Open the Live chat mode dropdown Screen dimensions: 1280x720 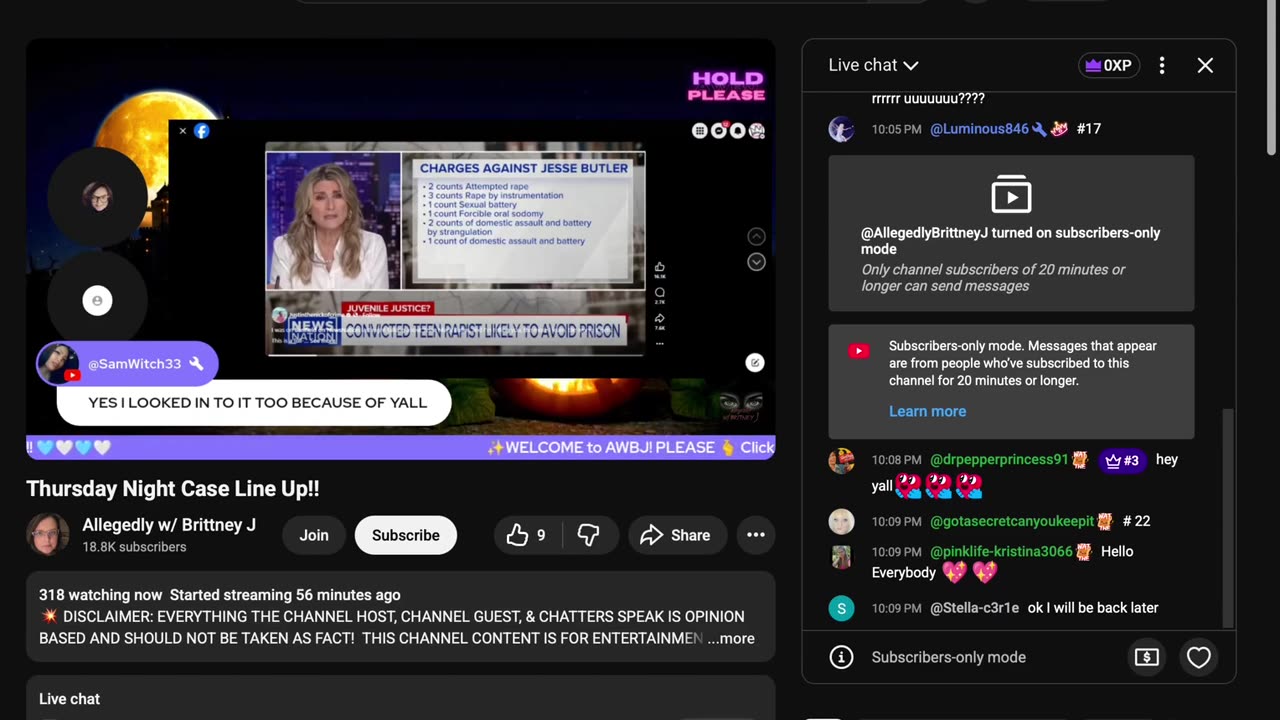tap(873, 65)
